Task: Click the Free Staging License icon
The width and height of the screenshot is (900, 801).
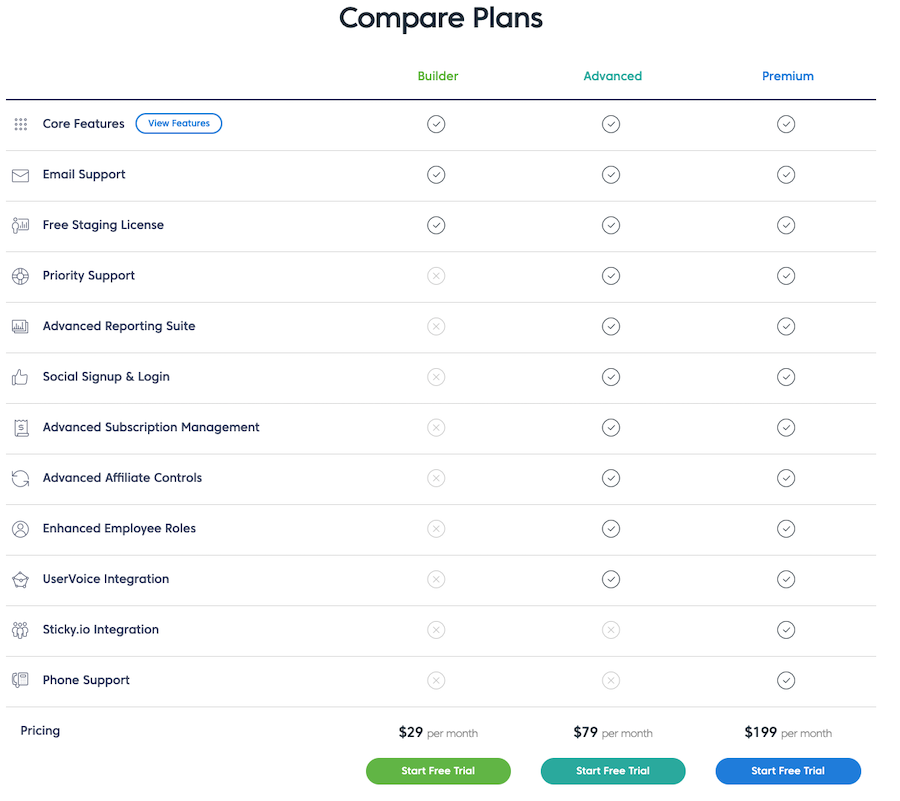Action: (x=21, y=225)
